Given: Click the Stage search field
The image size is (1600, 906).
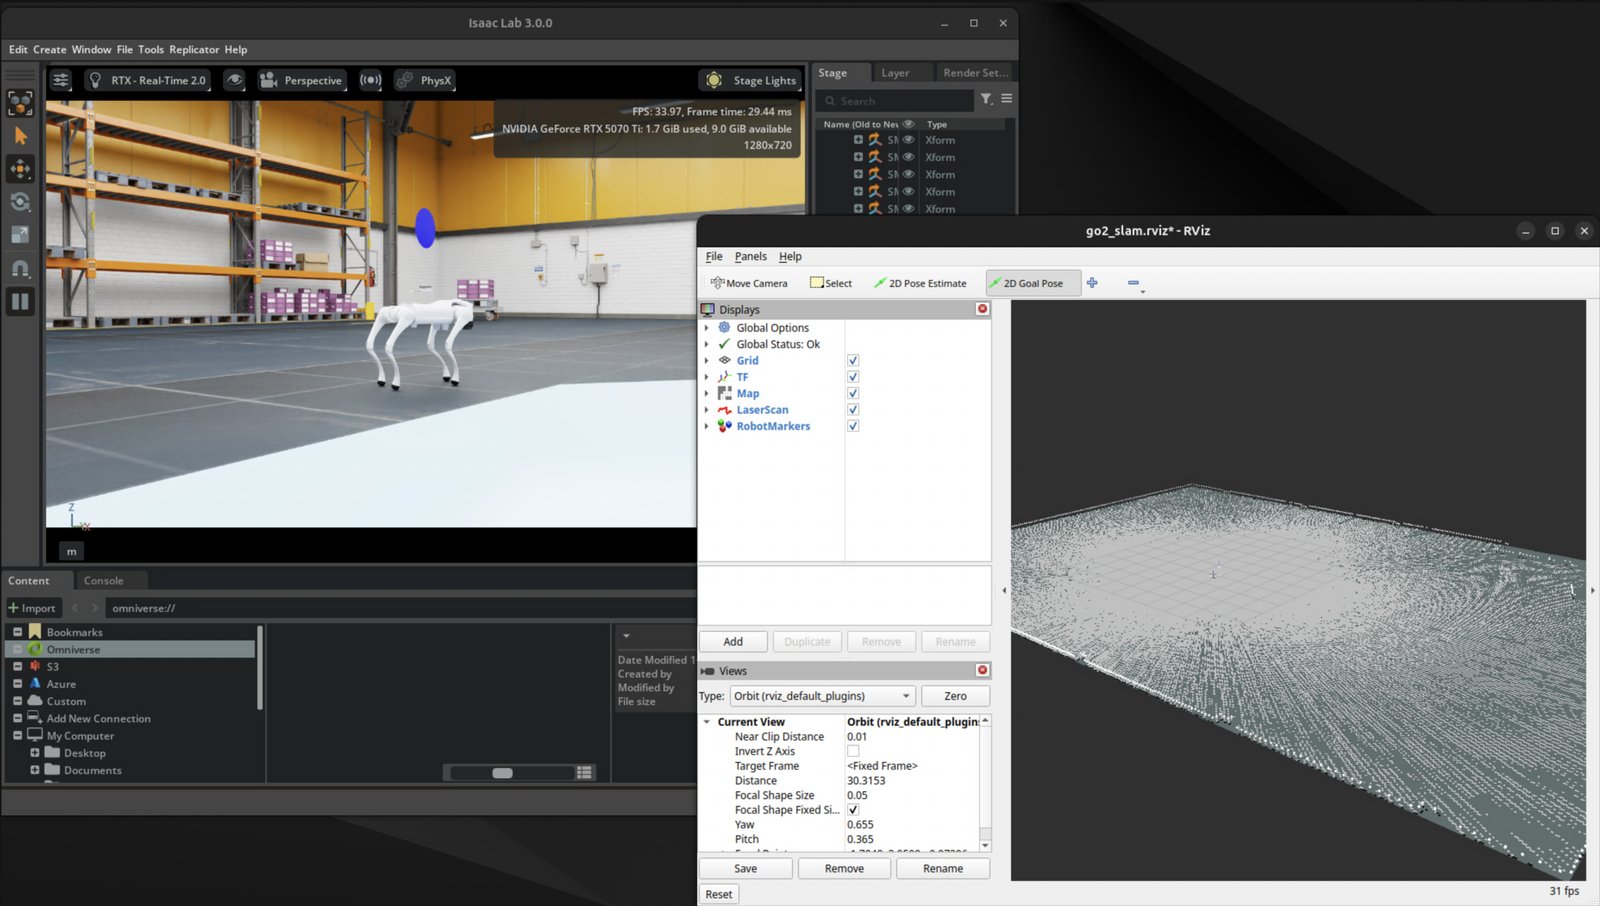Looking at the screenshot, I should point(895,101).
